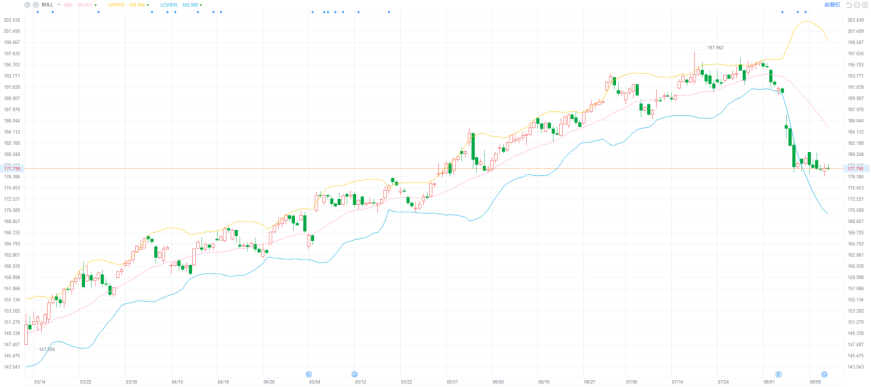
Task: Expand the BOLL indicator dropdown chevron
Action: (x=59, y=4)
